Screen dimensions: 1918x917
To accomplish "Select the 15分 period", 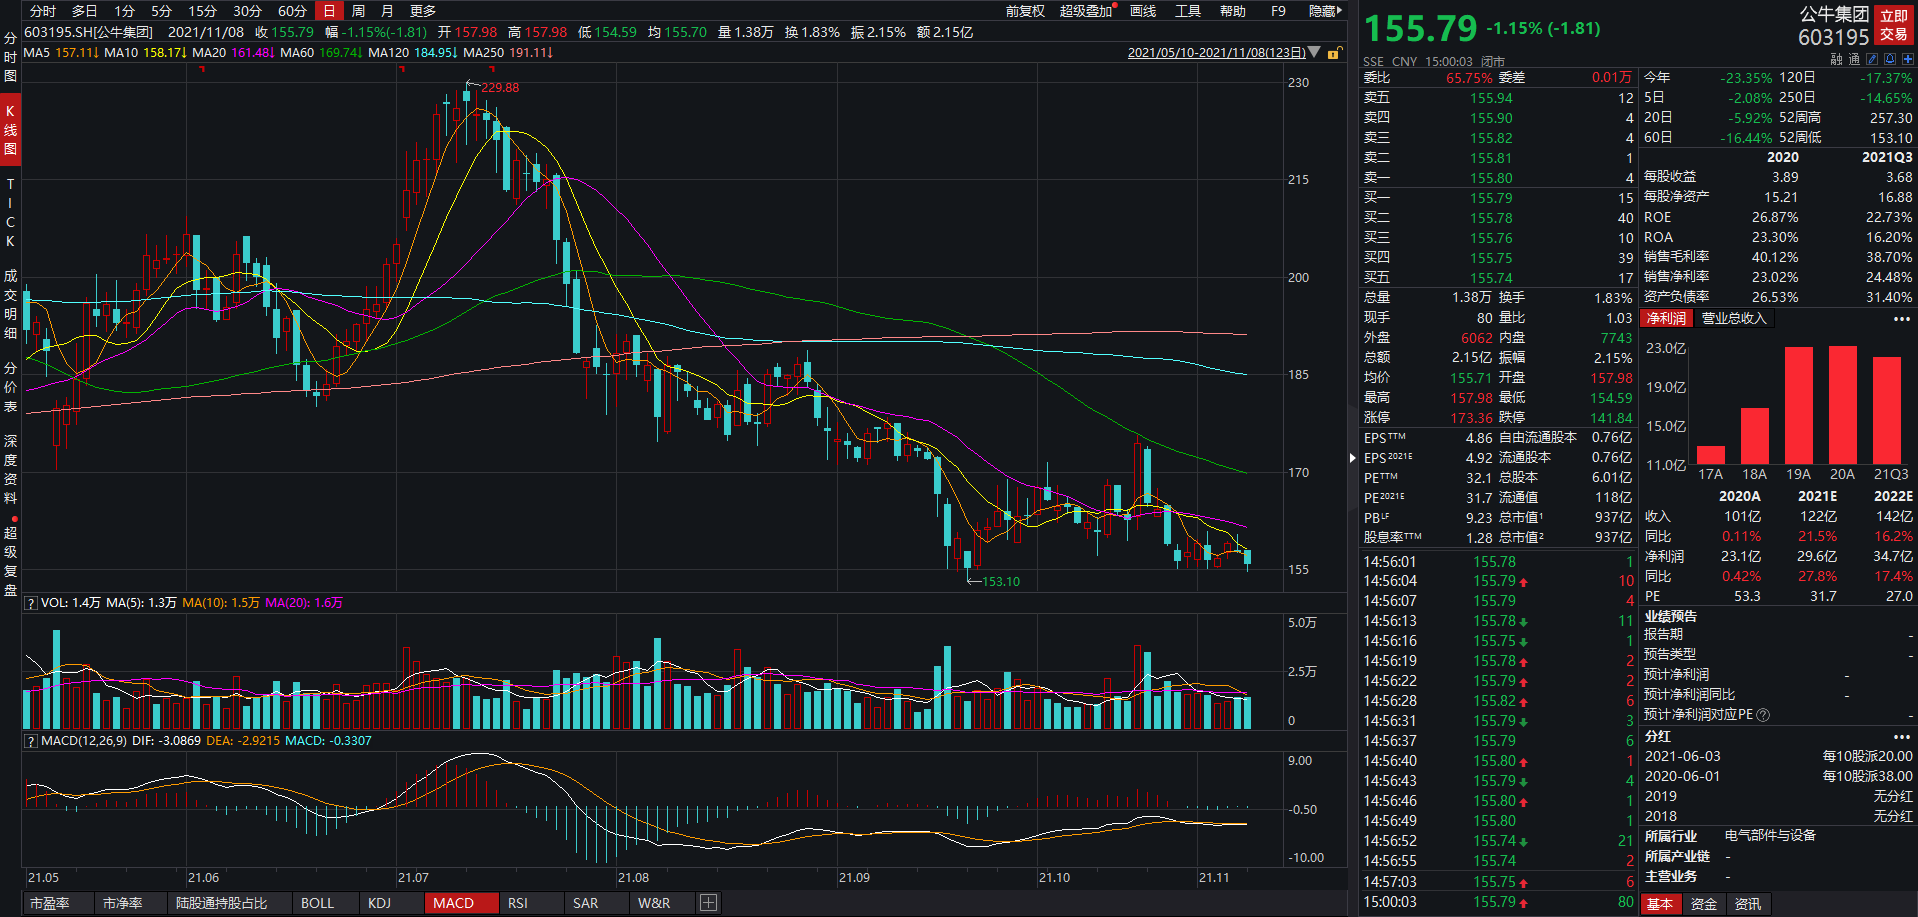I will (203, 11).
